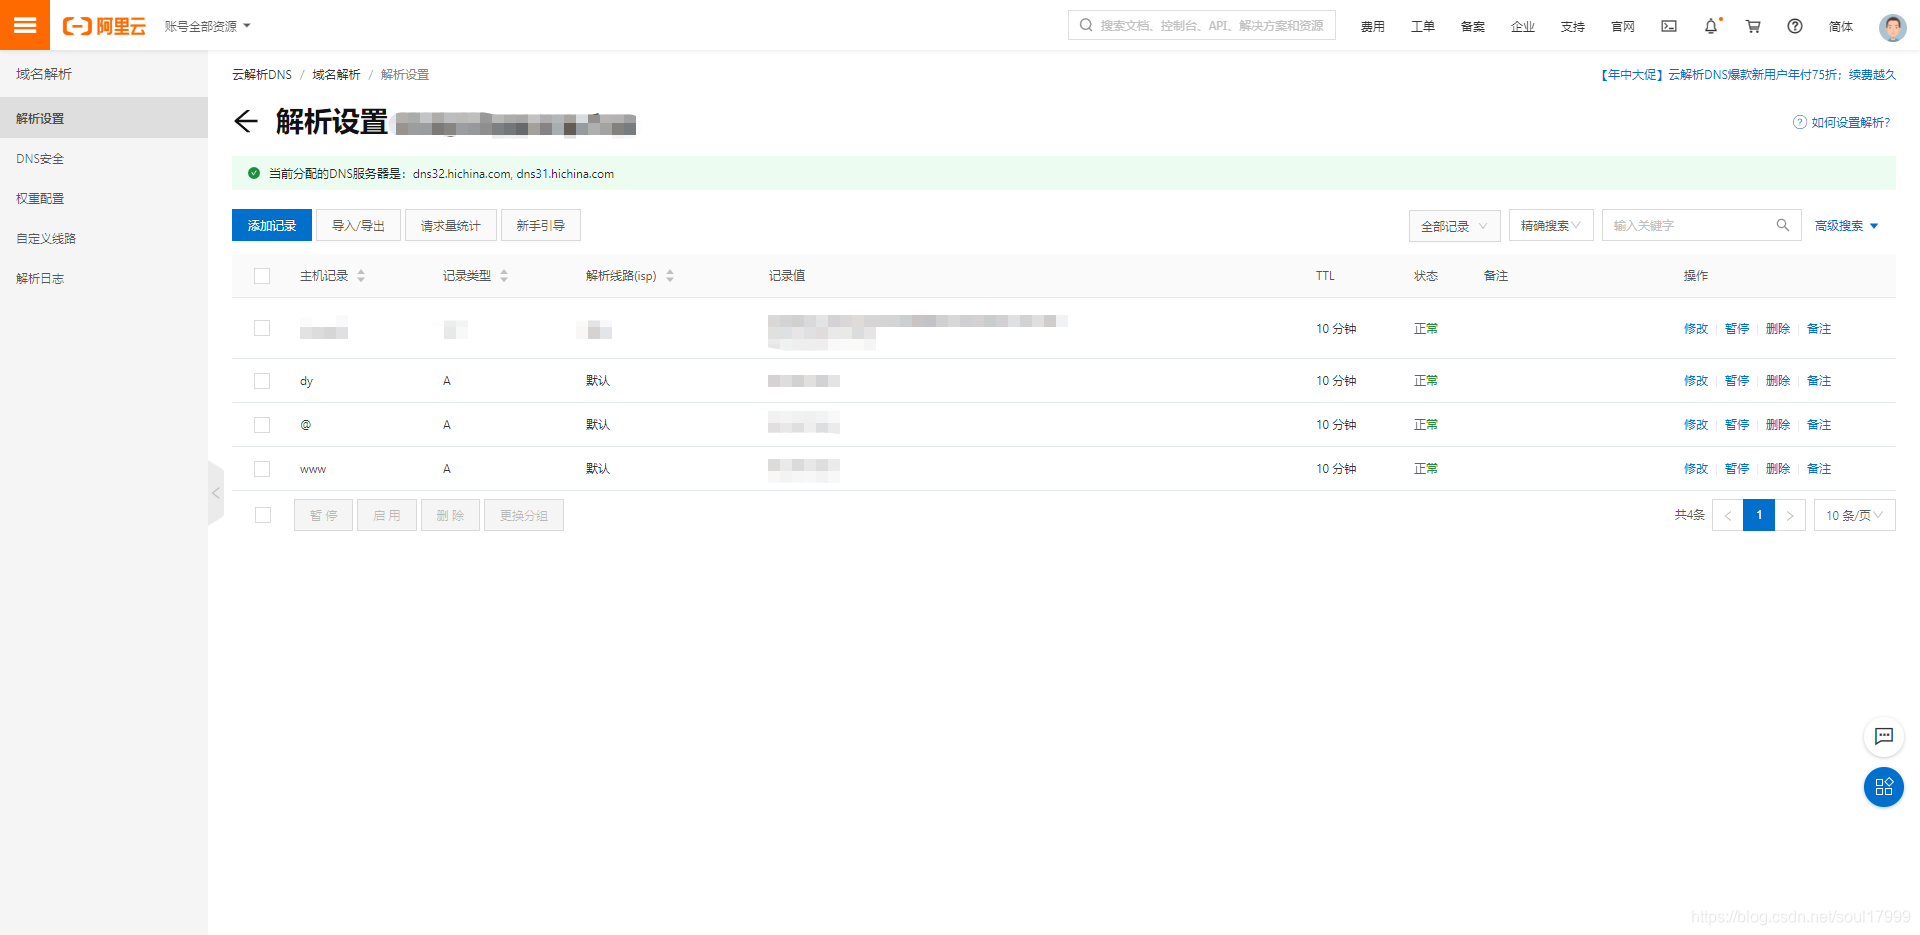Open 域名解析 in the sidebar

coord(44,74)
